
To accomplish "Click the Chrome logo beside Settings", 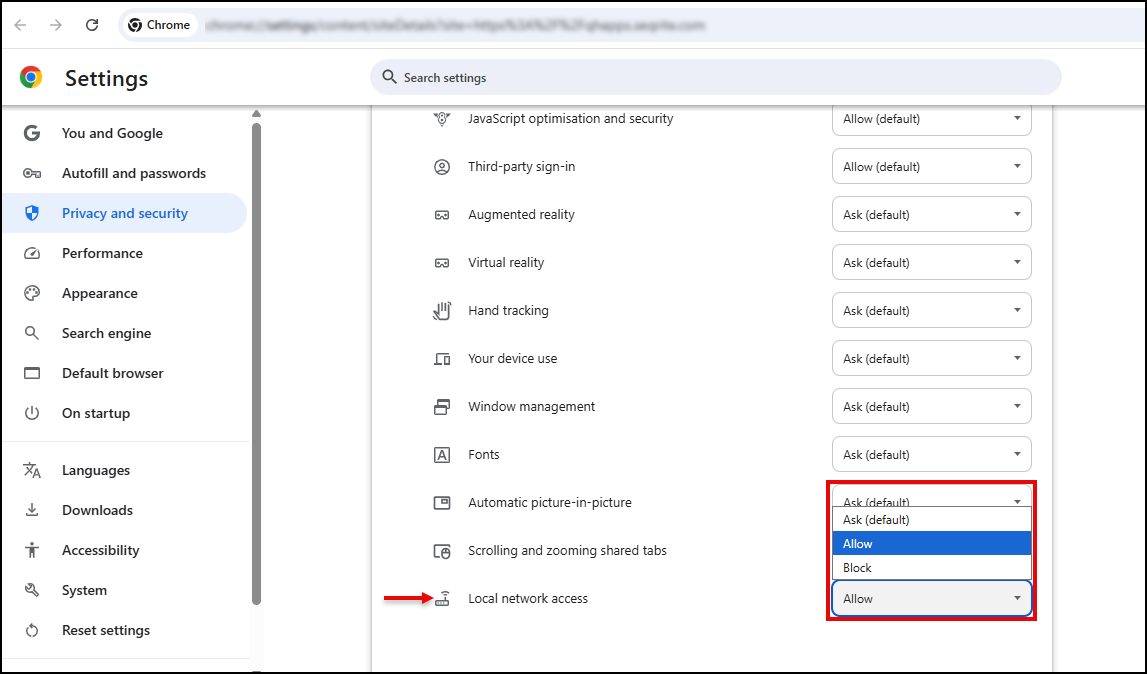I will (31, 78).
